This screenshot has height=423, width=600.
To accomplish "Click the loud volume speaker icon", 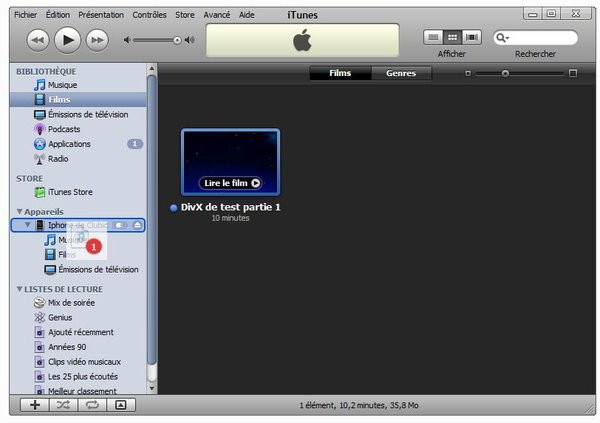I will [190, 40].
